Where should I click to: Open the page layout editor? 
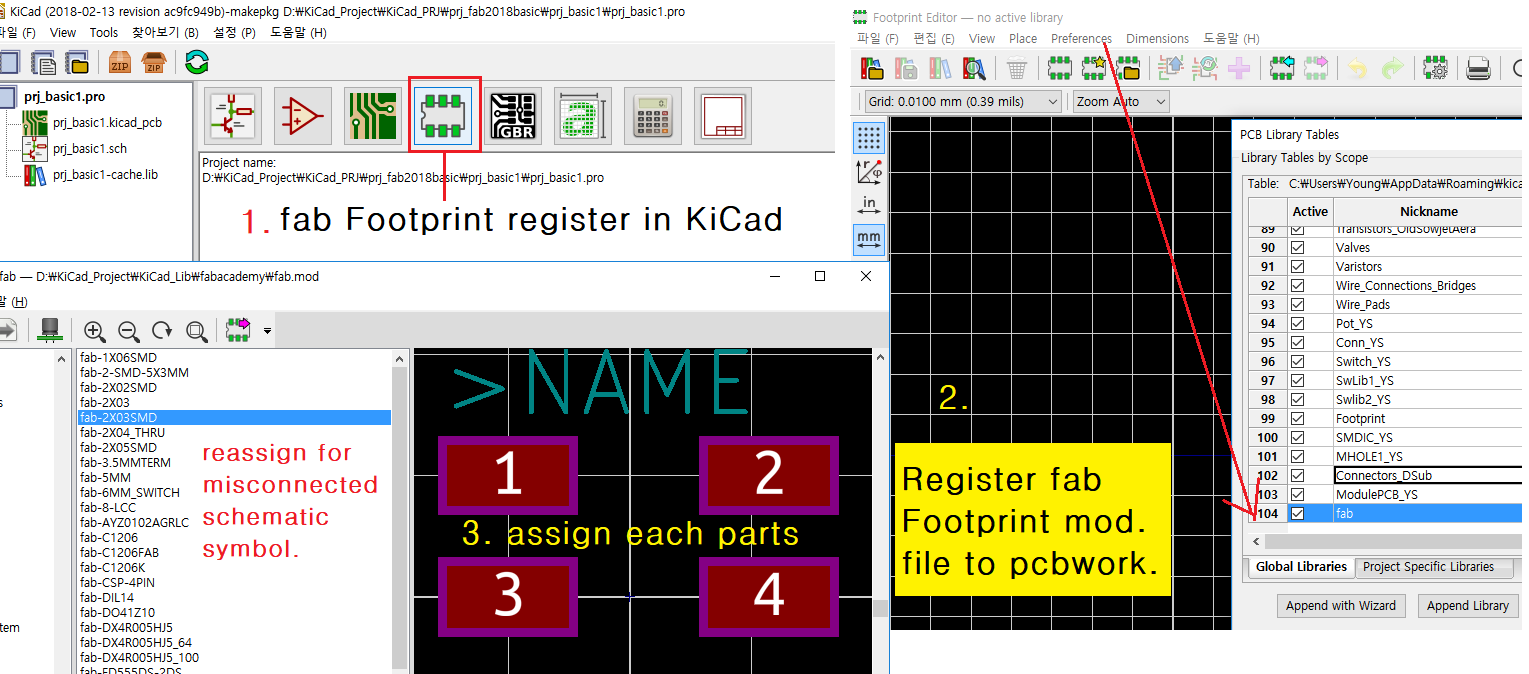723,117
